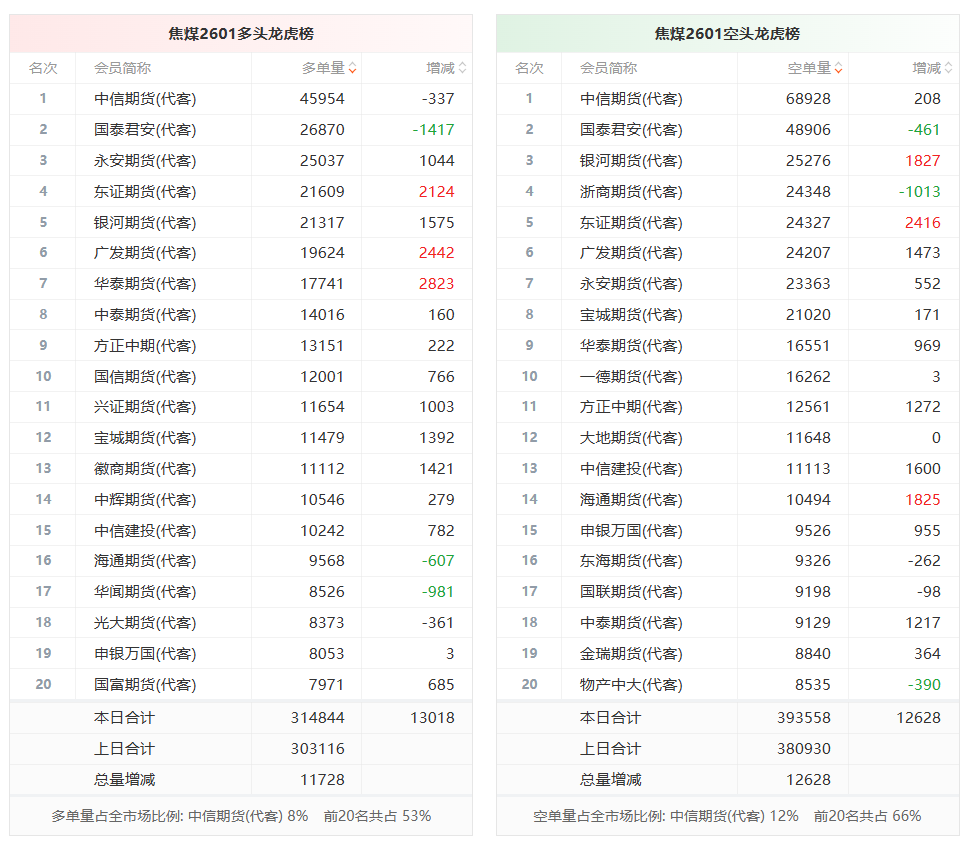Viewport: 968px width, 850px height.
Task: Click 金瑞期货(代客) member name
Action: pyautogui.click(x=631, y=653)
